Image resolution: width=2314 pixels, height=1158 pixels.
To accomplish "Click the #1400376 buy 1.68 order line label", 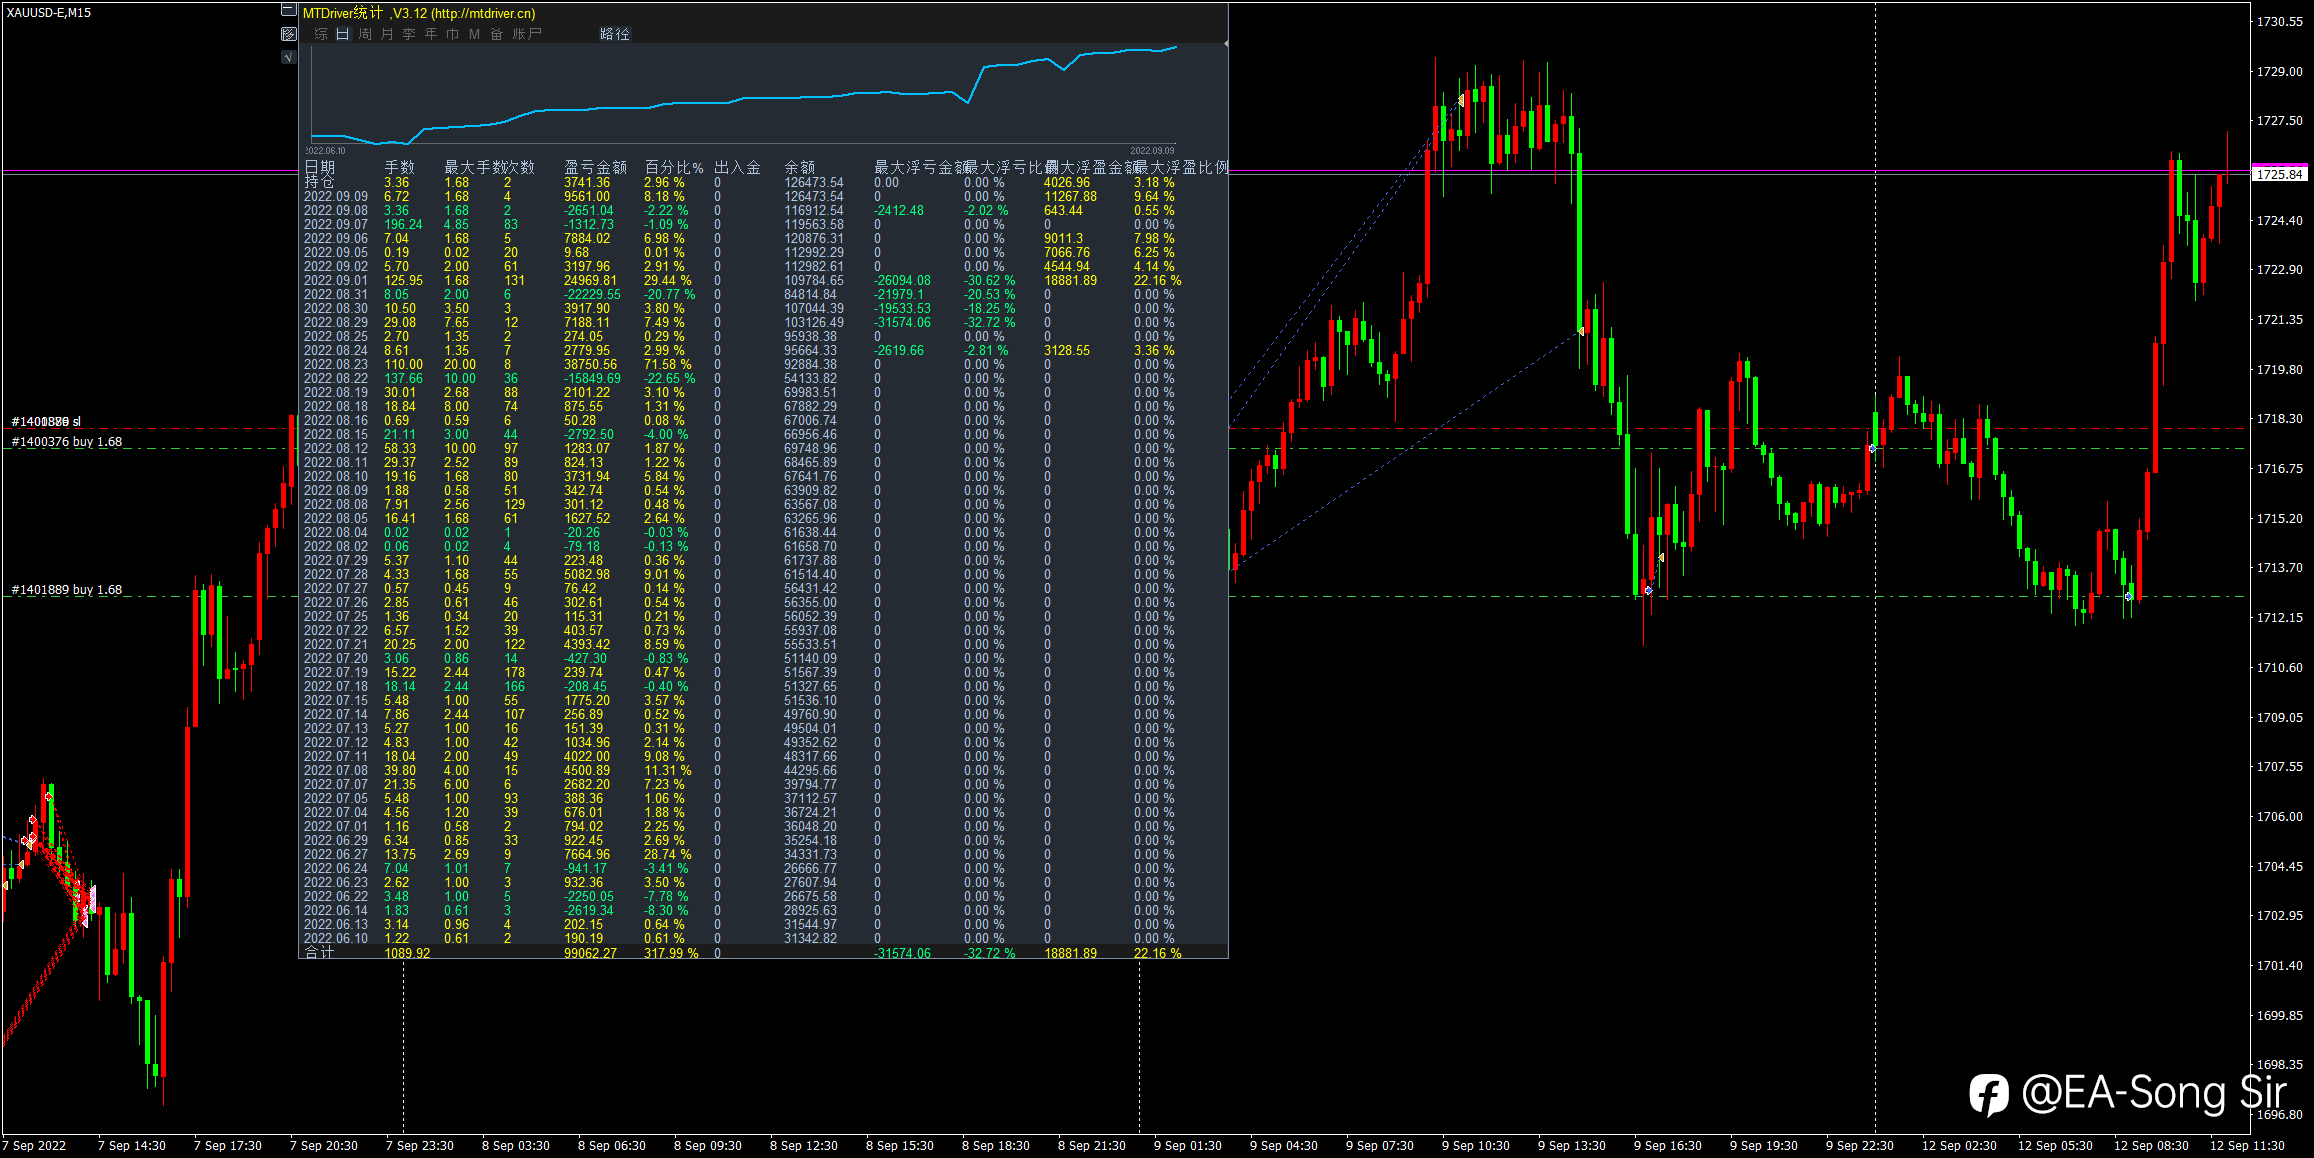I will point(67,442).
